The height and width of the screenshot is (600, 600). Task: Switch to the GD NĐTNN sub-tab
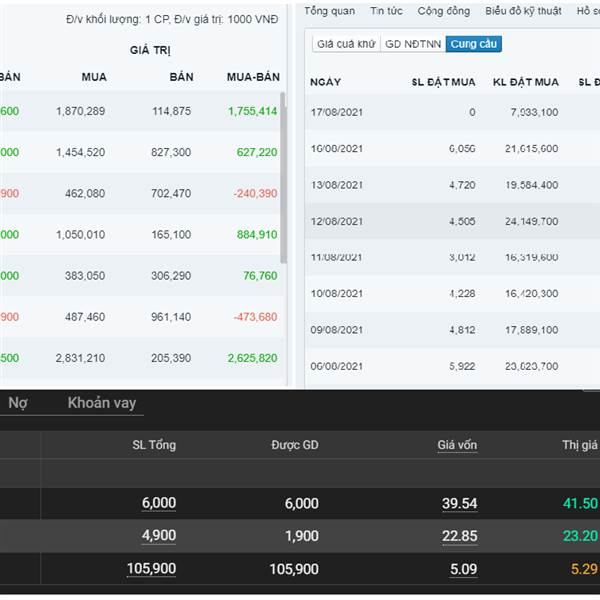point(412,44)
